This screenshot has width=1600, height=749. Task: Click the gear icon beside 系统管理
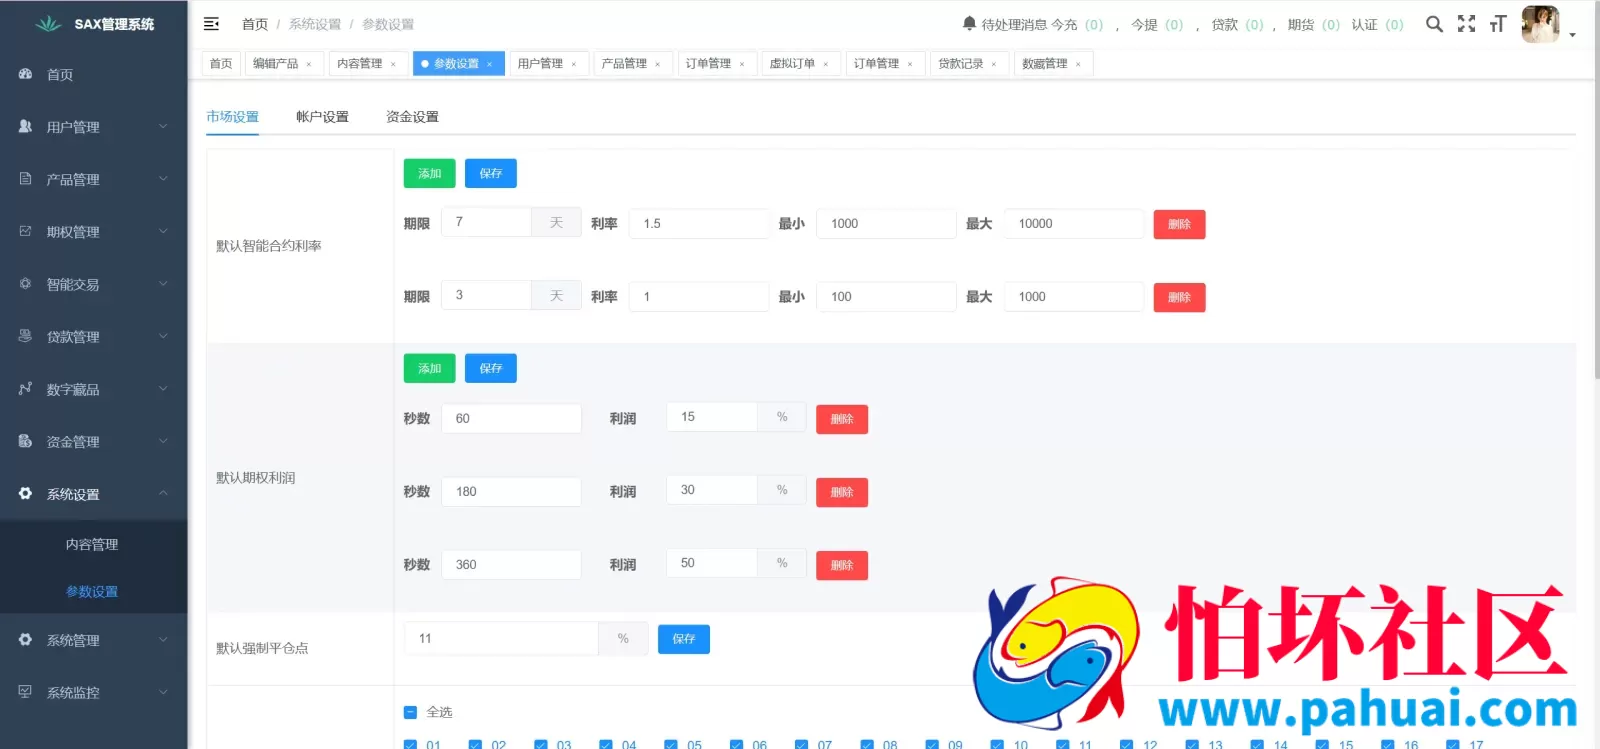(x=25, y=640)
